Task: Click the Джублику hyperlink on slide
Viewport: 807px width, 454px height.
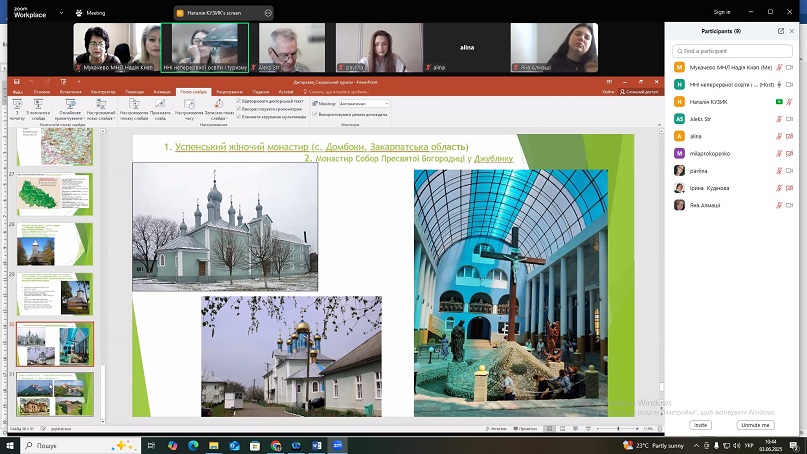Action: click(x=494, y=159)
